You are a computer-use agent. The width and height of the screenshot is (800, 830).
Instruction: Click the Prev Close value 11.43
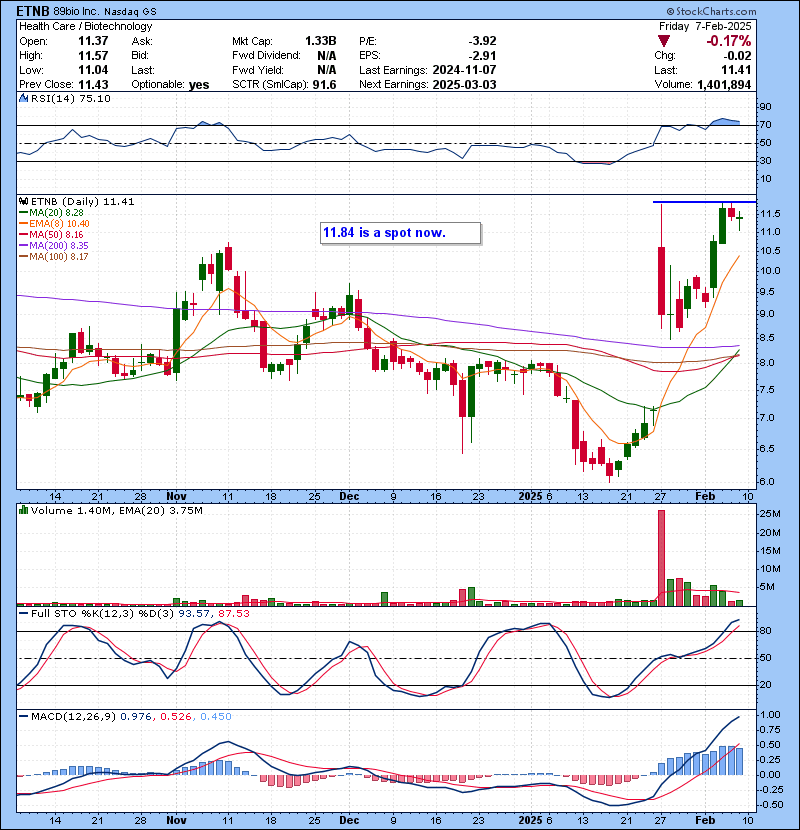[93, 85]
